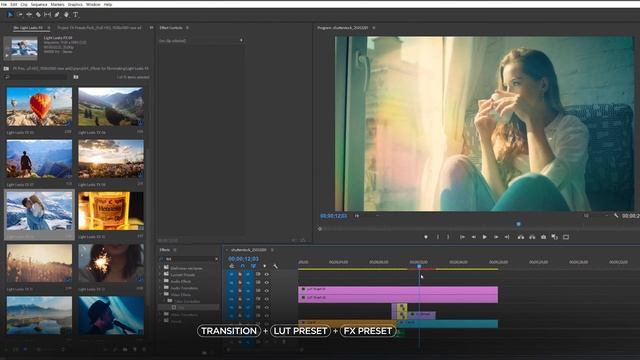
Task: Hide the upper pink LUT clip's track
Action: [267, 291]
